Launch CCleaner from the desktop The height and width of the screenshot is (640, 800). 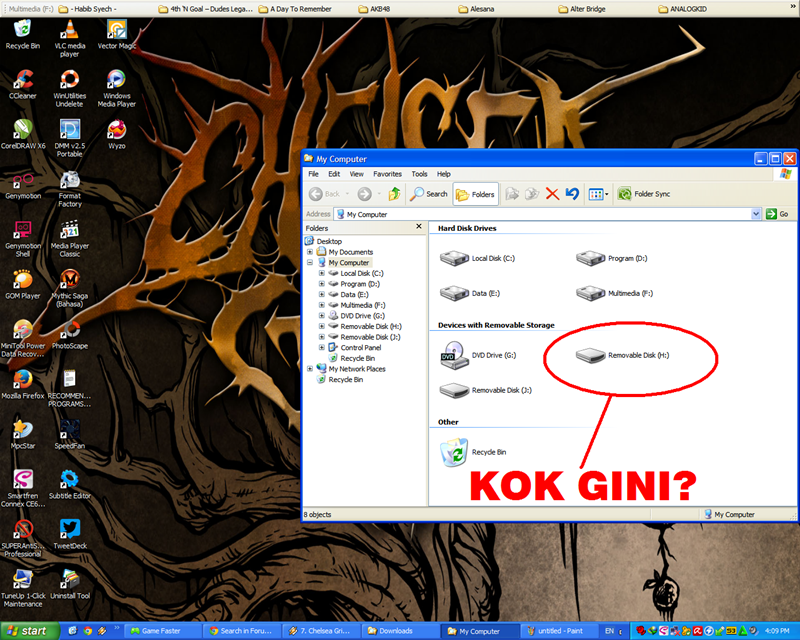[22, 84]
